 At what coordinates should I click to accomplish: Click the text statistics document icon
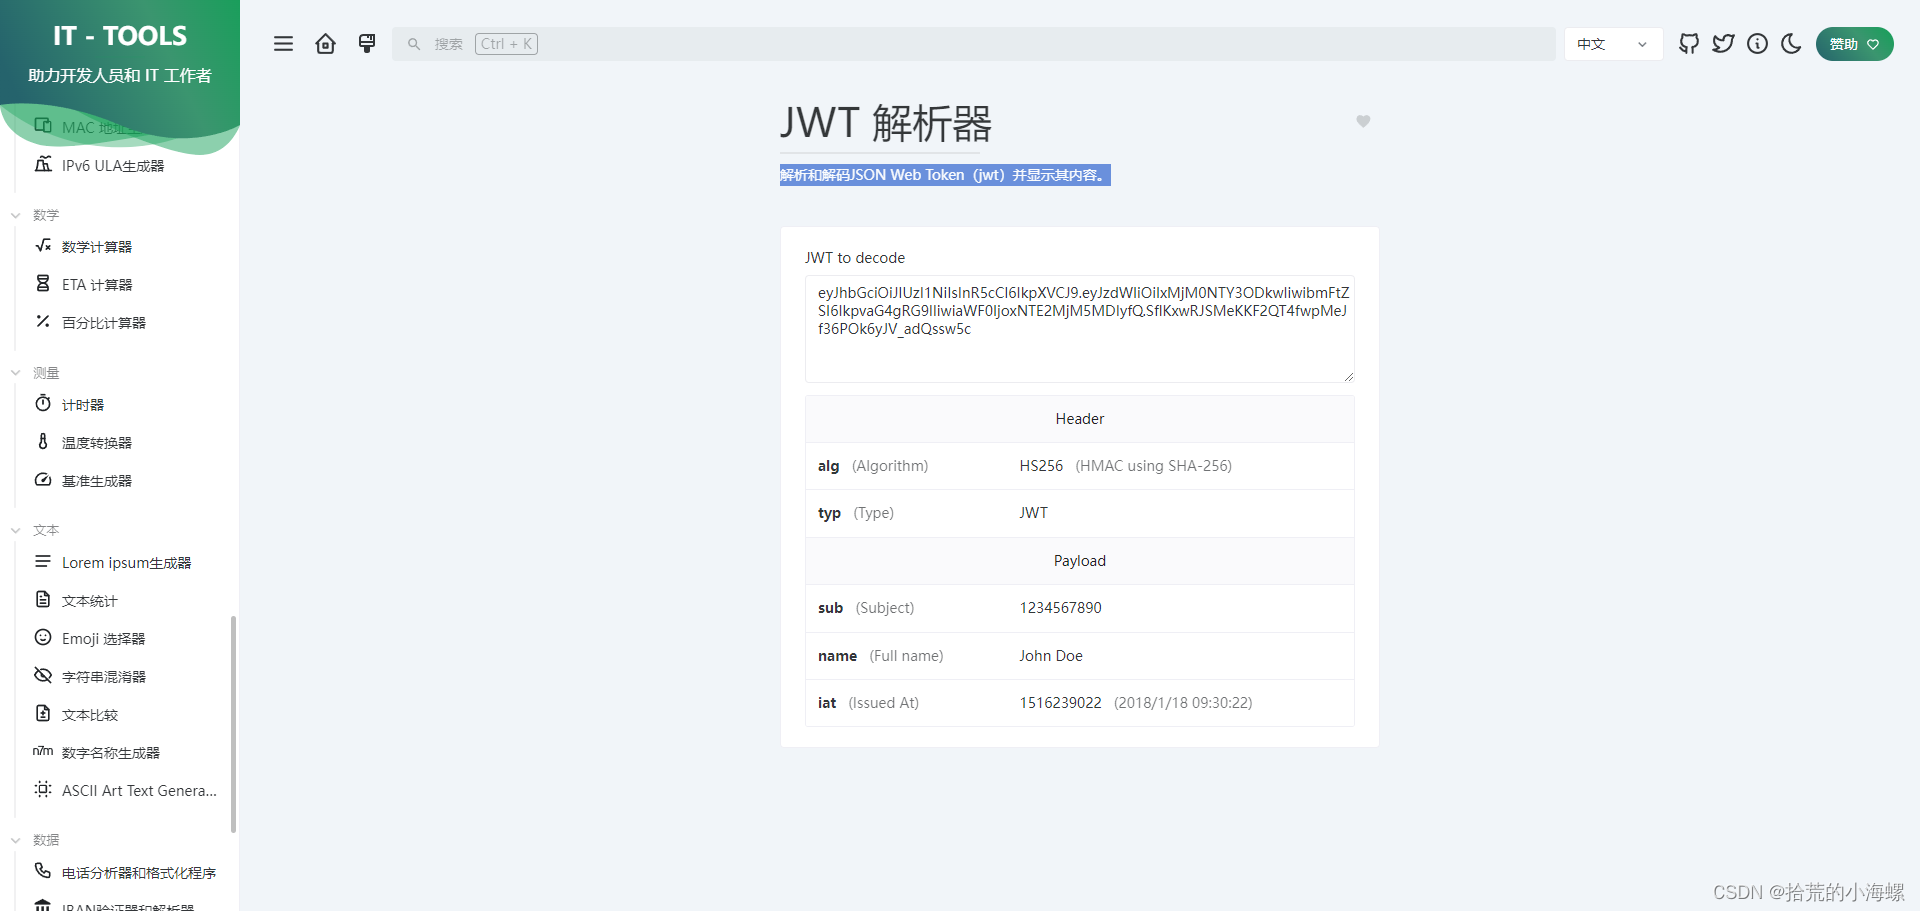(x=43, y=599)
